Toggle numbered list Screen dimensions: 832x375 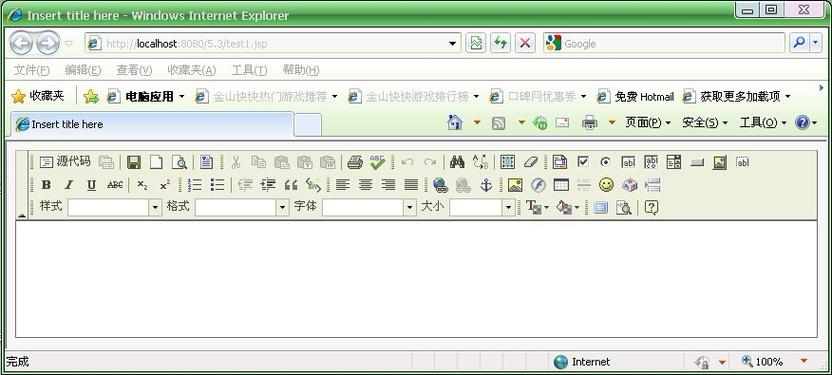pos(195,185)
